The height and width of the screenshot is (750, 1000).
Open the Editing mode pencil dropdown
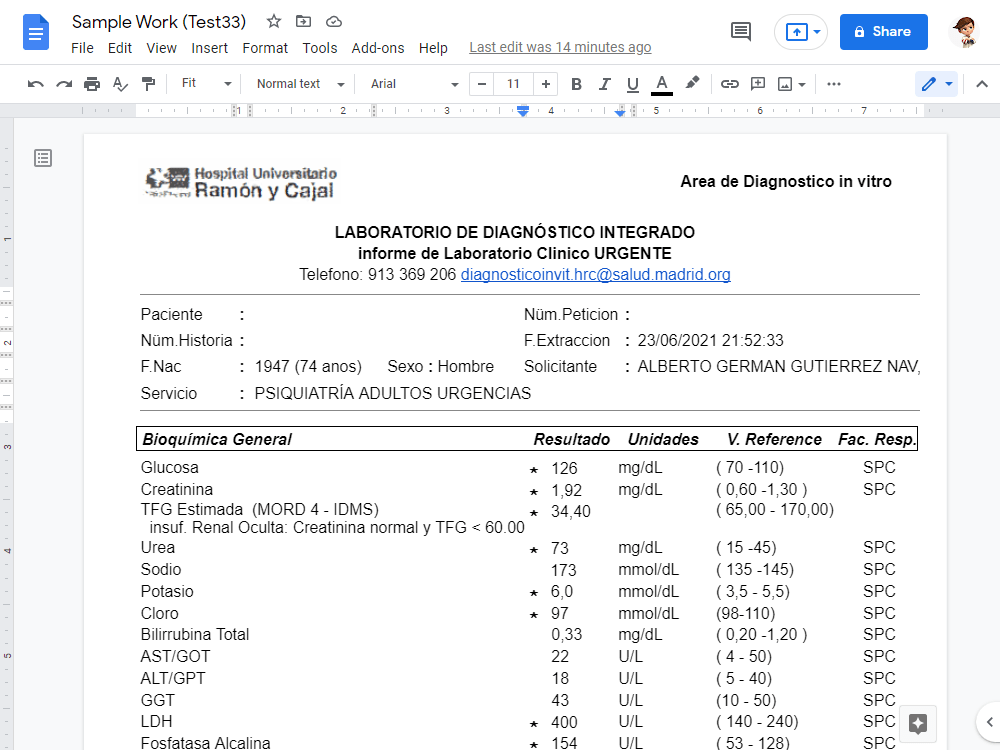[936, 84]
